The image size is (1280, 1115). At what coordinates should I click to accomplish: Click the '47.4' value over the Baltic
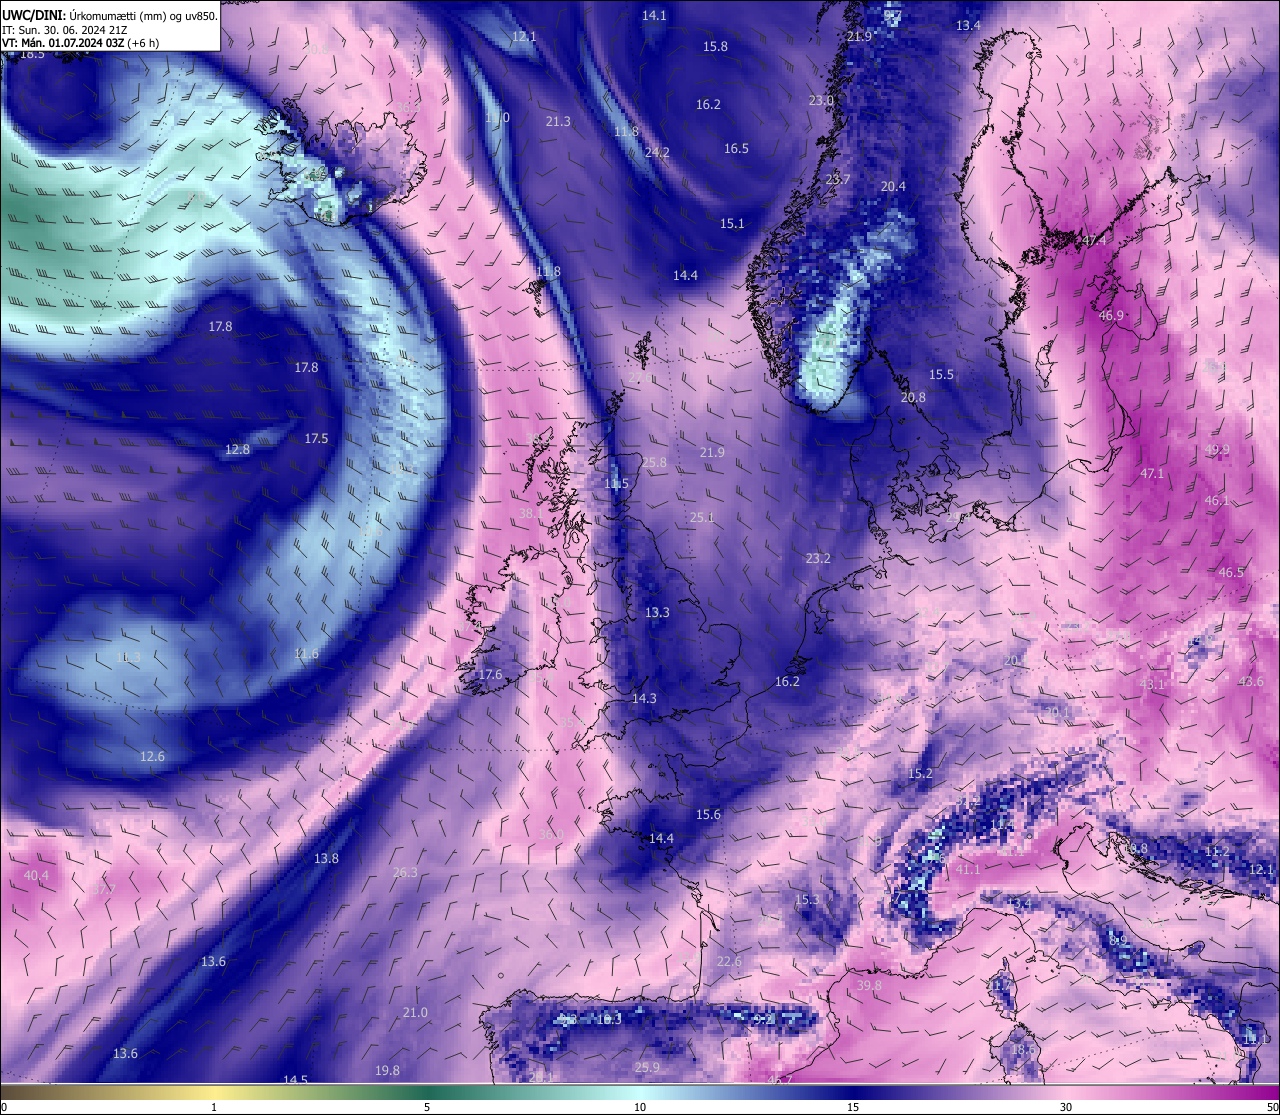pos(1095,241)
